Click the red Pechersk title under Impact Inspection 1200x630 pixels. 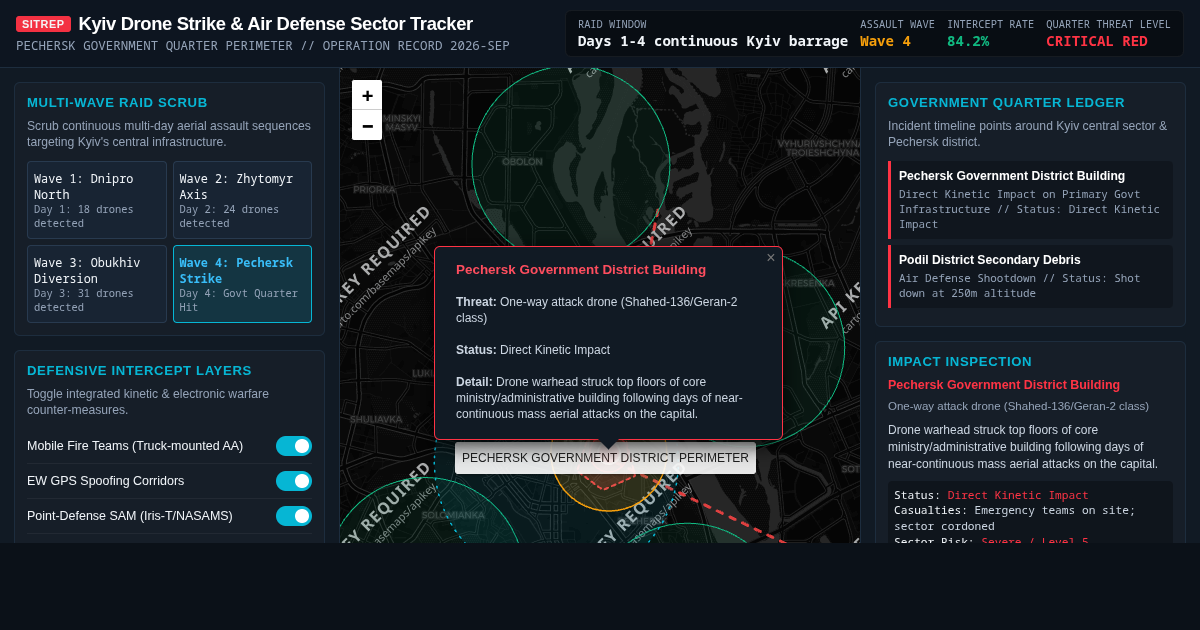1004,385
